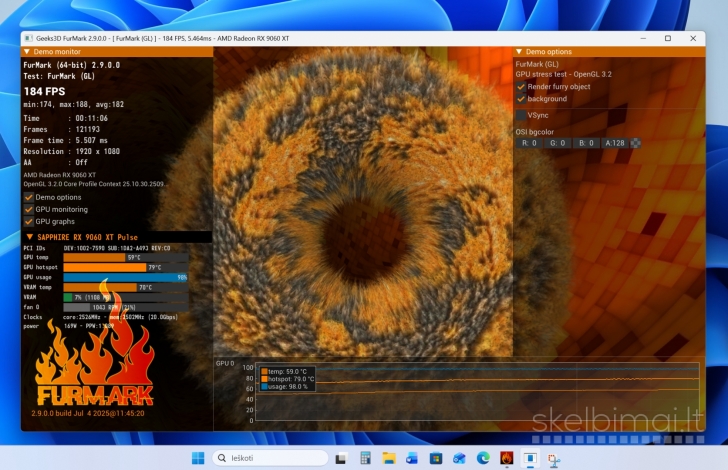Open Task View from the taskbar
728x470 pixels.
pyautogui.click(x=341, y=458)
